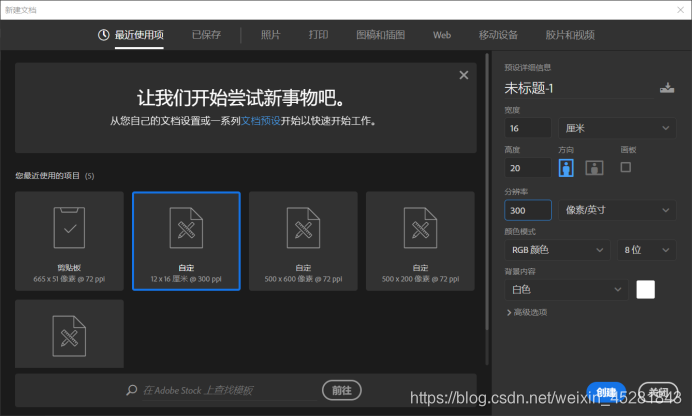Select landscape orientation icon
Screen dimensions: 692x417
click(x=594, y=168)
